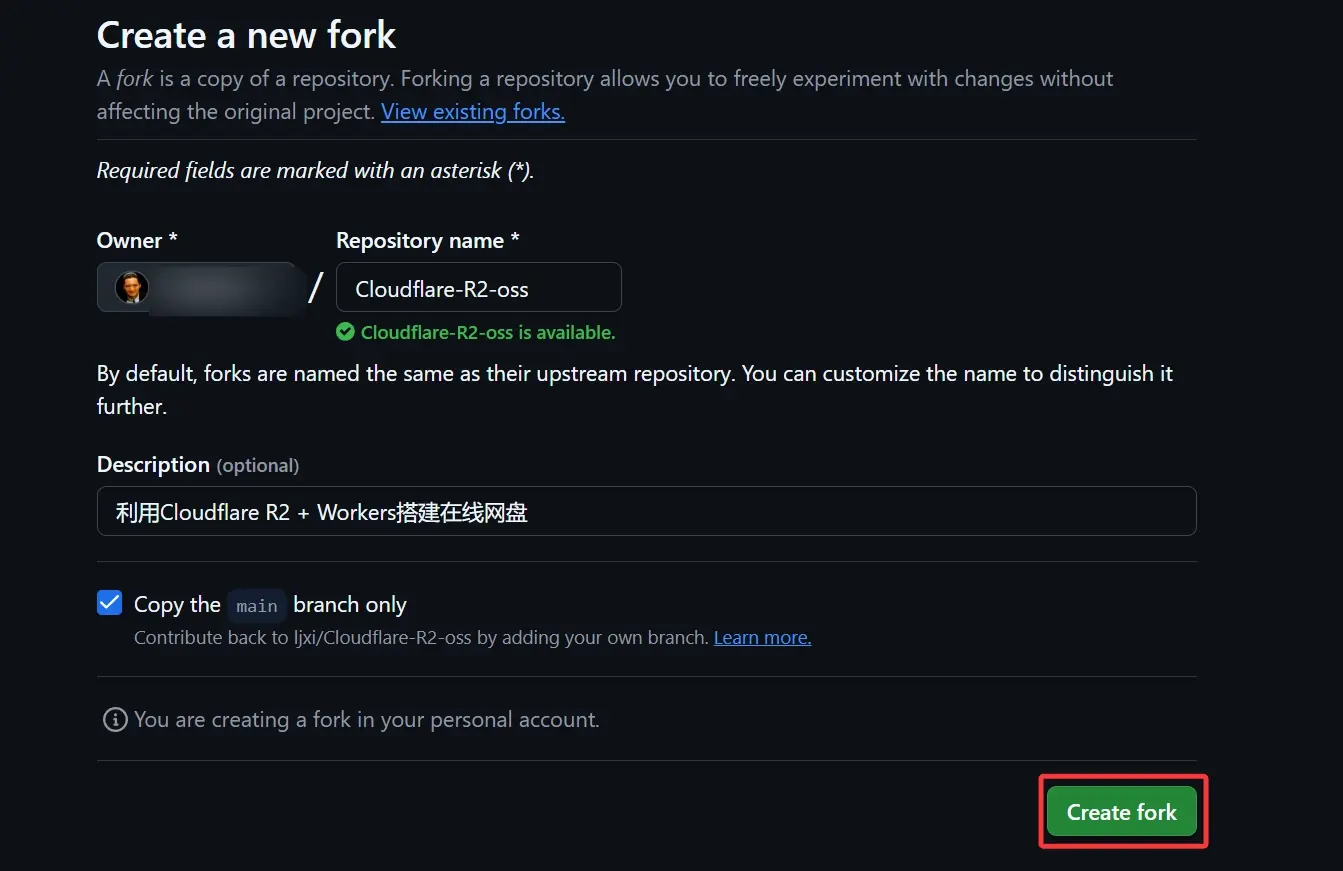Viewport: 1343px width, 871px height.
Task: Open View existing forks link
Action: [x=472, y=111]
